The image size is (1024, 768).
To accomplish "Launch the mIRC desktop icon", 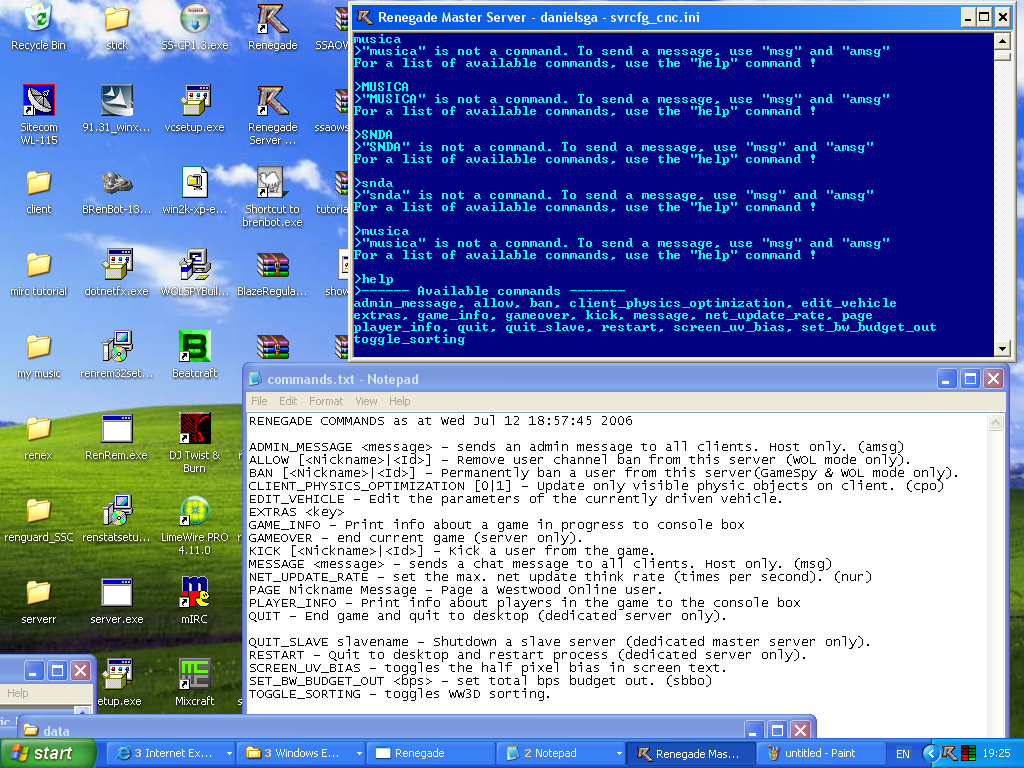I will click(x=194, y=594).
